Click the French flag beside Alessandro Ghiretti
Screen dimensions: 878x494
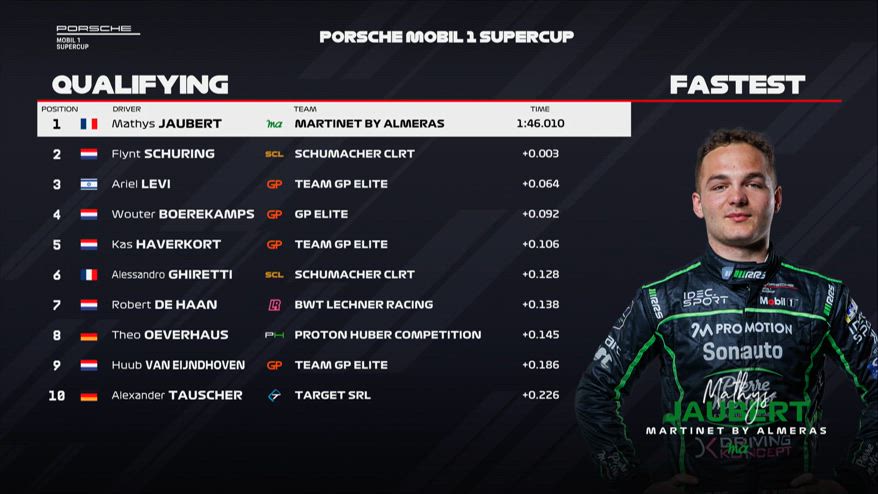89,274
